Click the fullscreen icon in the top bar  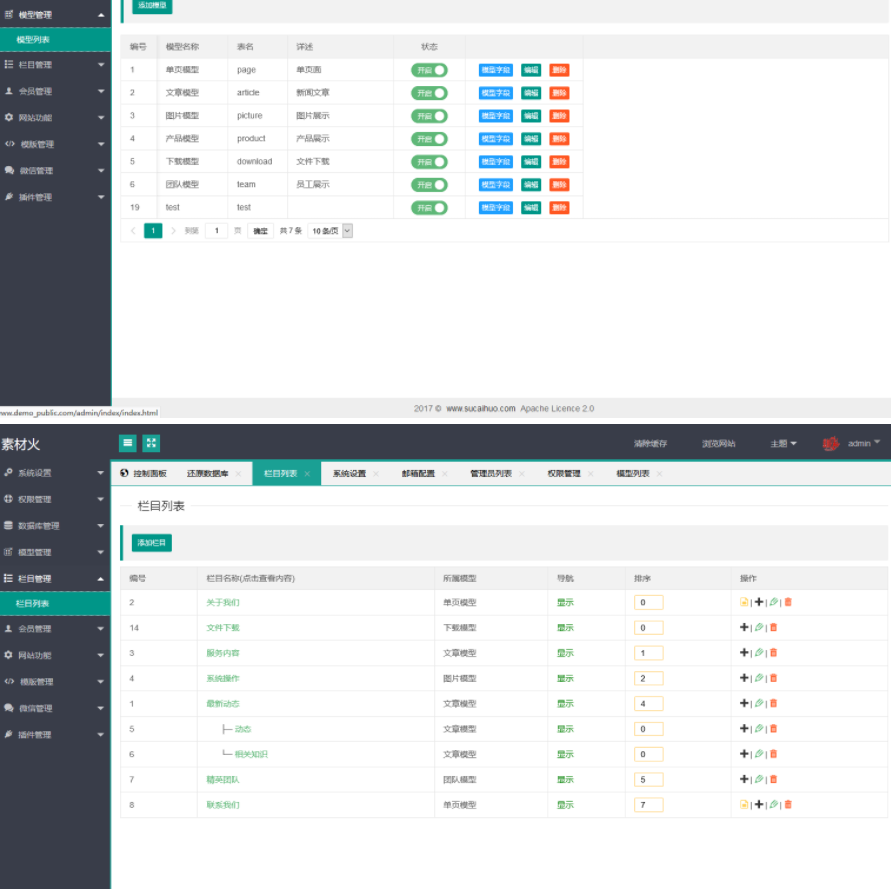(x=151, y=443)
